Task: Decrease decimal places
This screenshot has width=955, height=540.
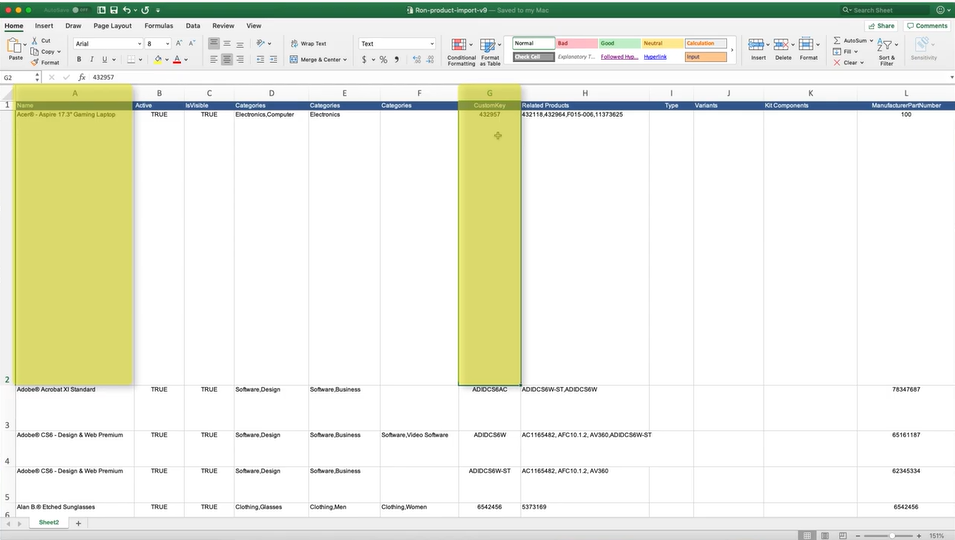Action: tap(430, 59)
